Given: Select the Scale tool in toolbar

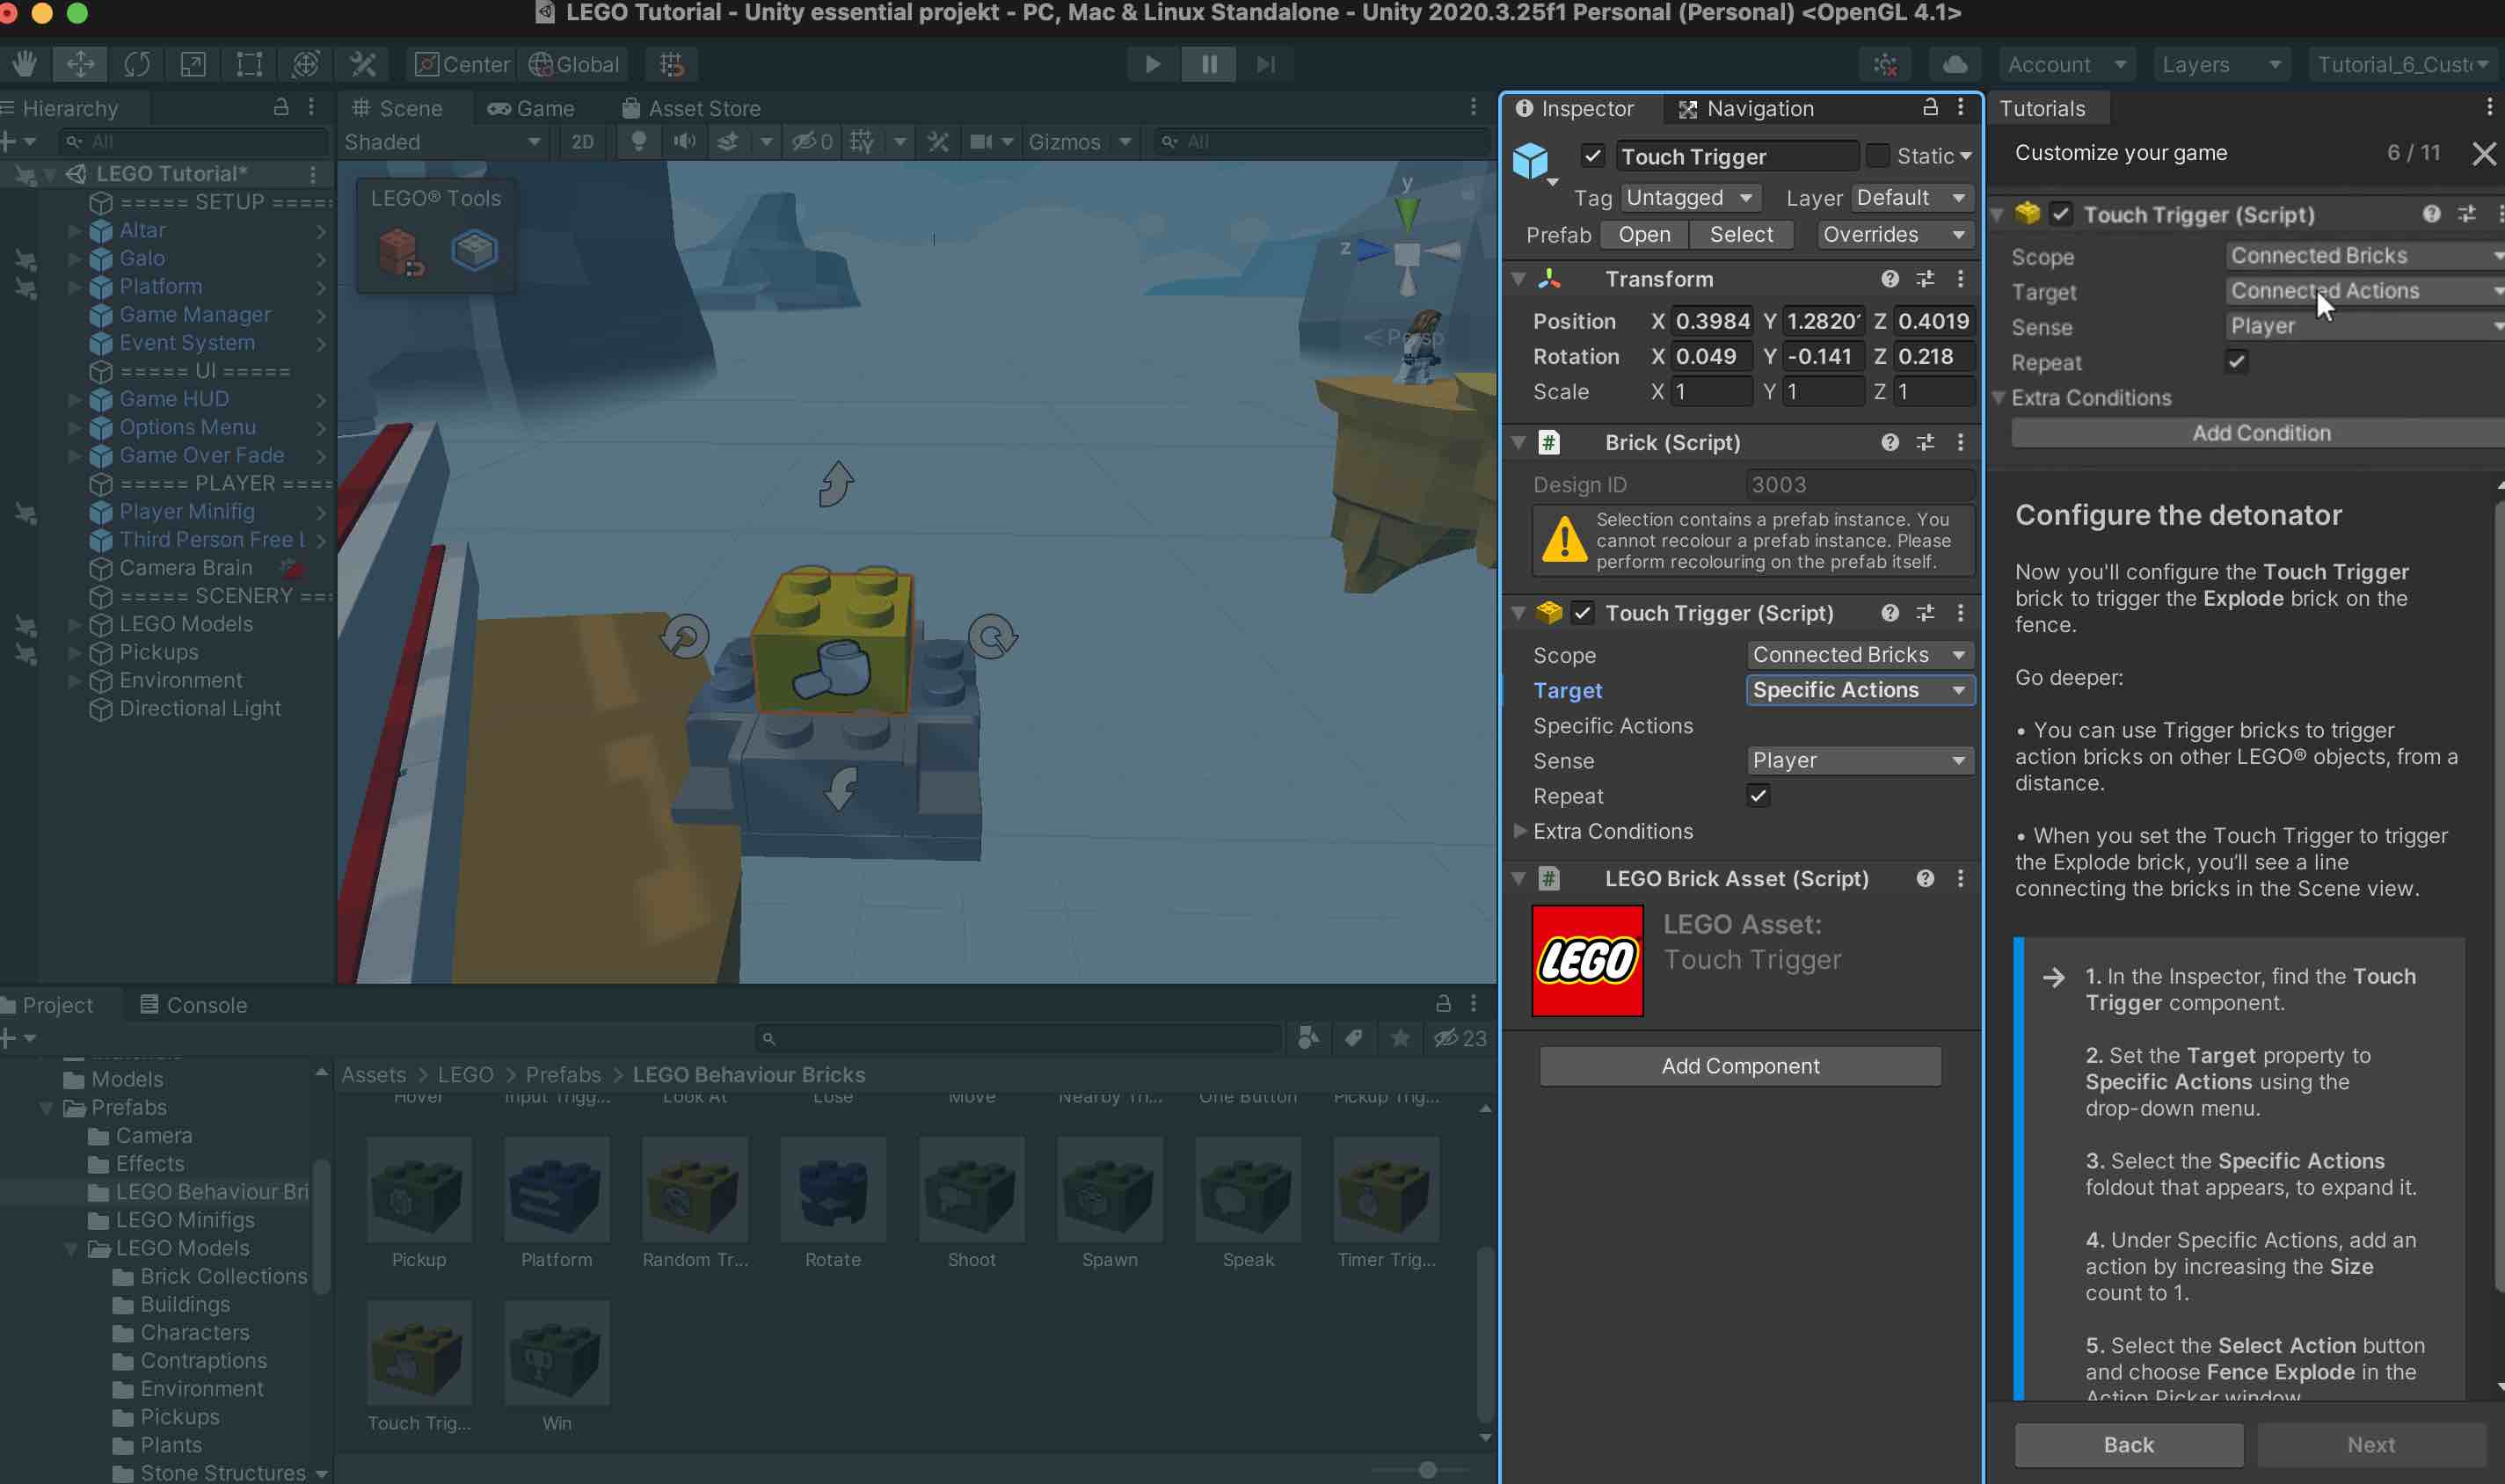Looking at the screenshot, I should pos(193,64).
